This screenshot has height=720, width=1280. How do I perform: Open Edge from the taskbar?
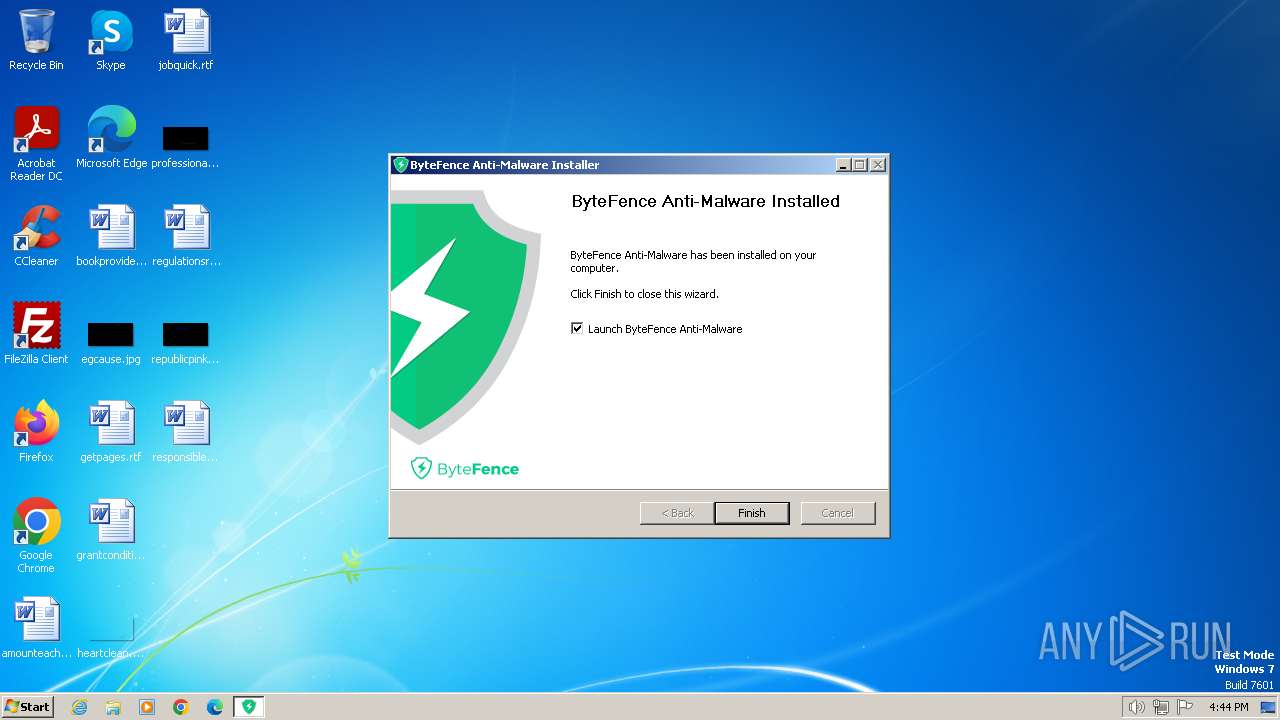point(215,707)
